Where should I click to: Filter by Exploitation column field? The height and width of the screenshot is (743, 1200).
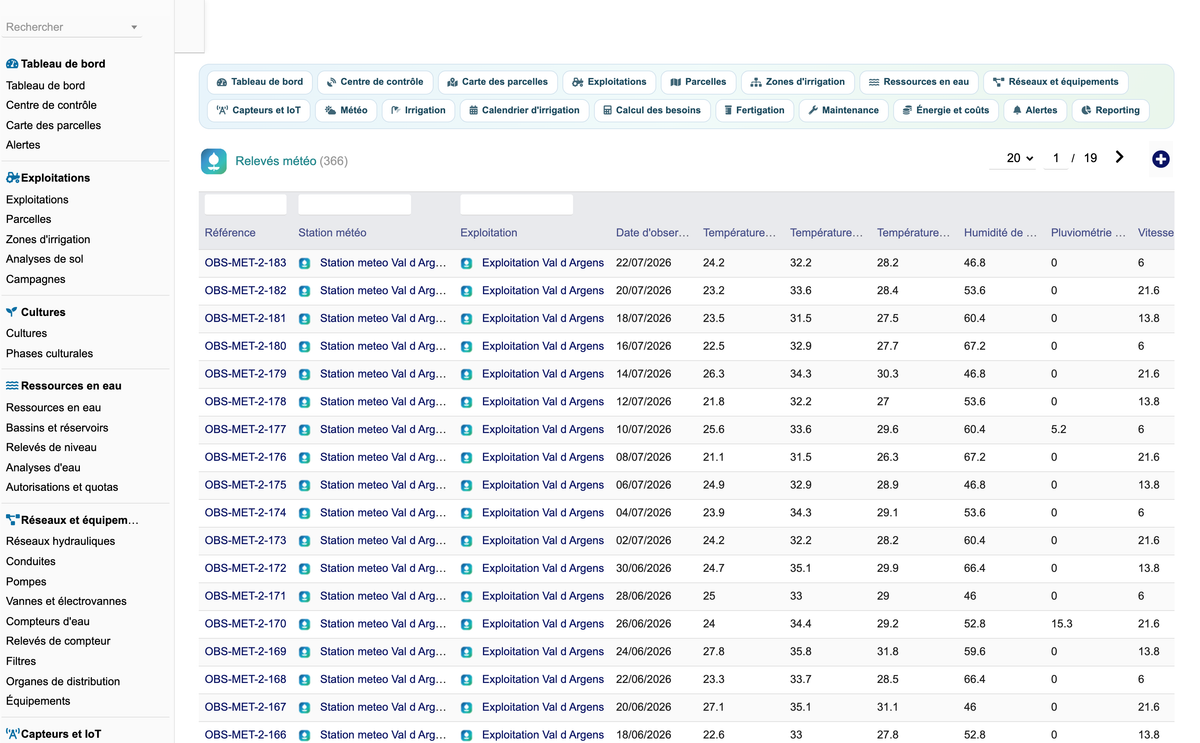tap(517, 204)
